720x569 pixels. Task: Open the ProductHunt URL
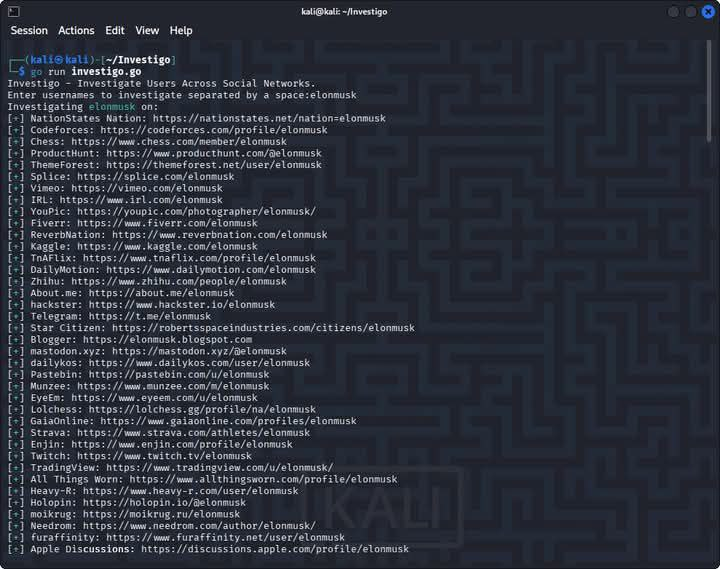click(214, 153)
